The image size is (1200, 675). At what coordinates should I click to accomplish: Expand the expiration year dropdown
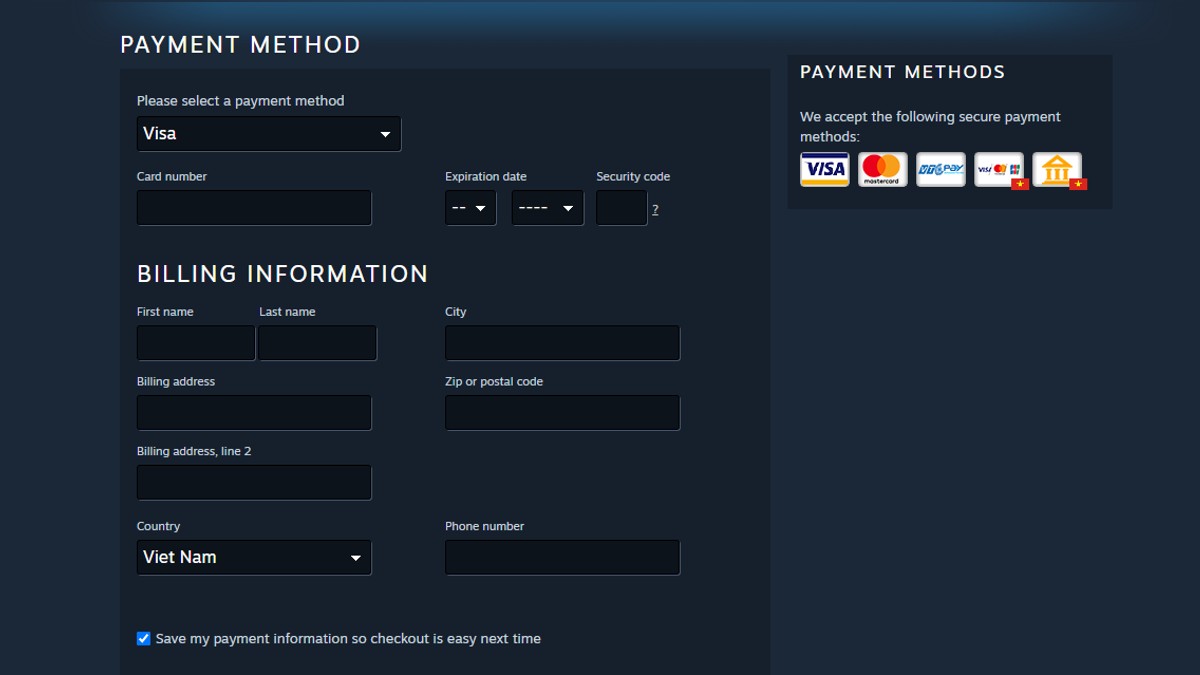click(547, 208)
